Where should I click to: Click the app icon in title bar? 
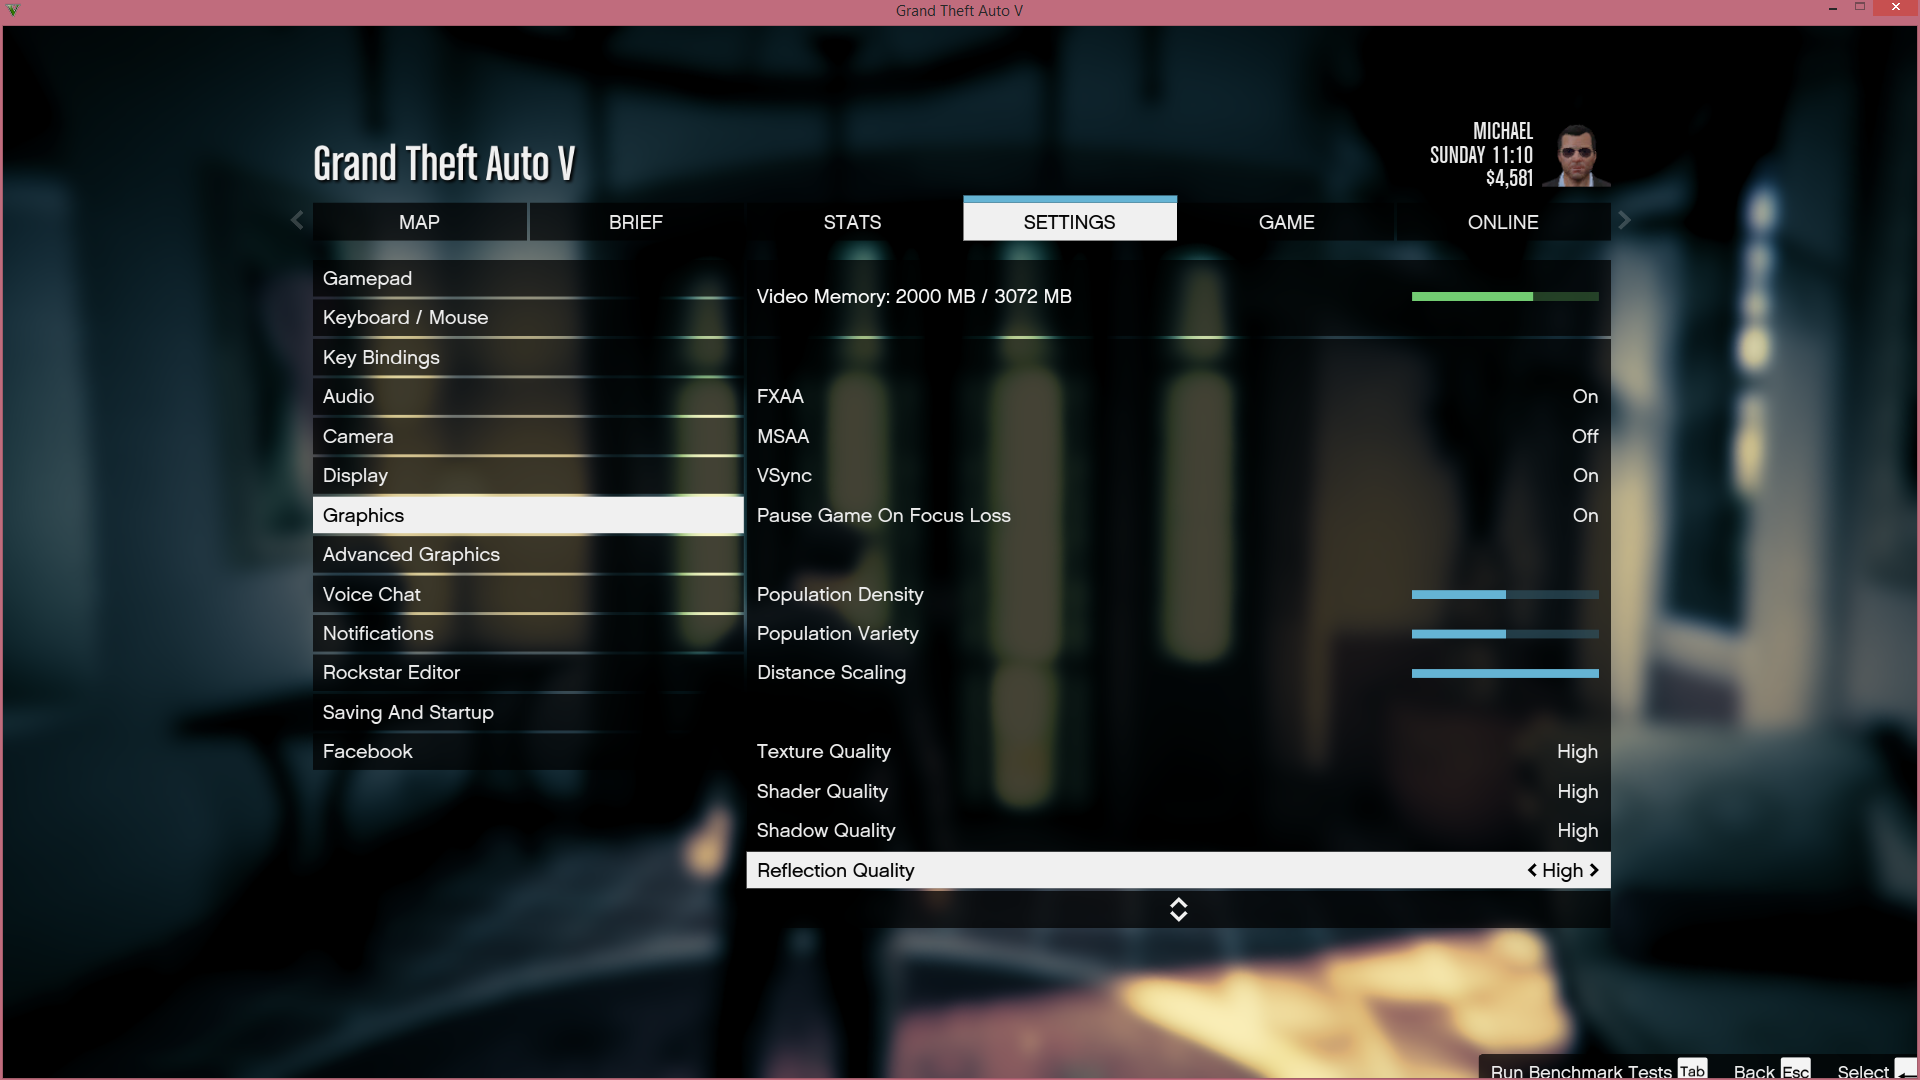13,10
